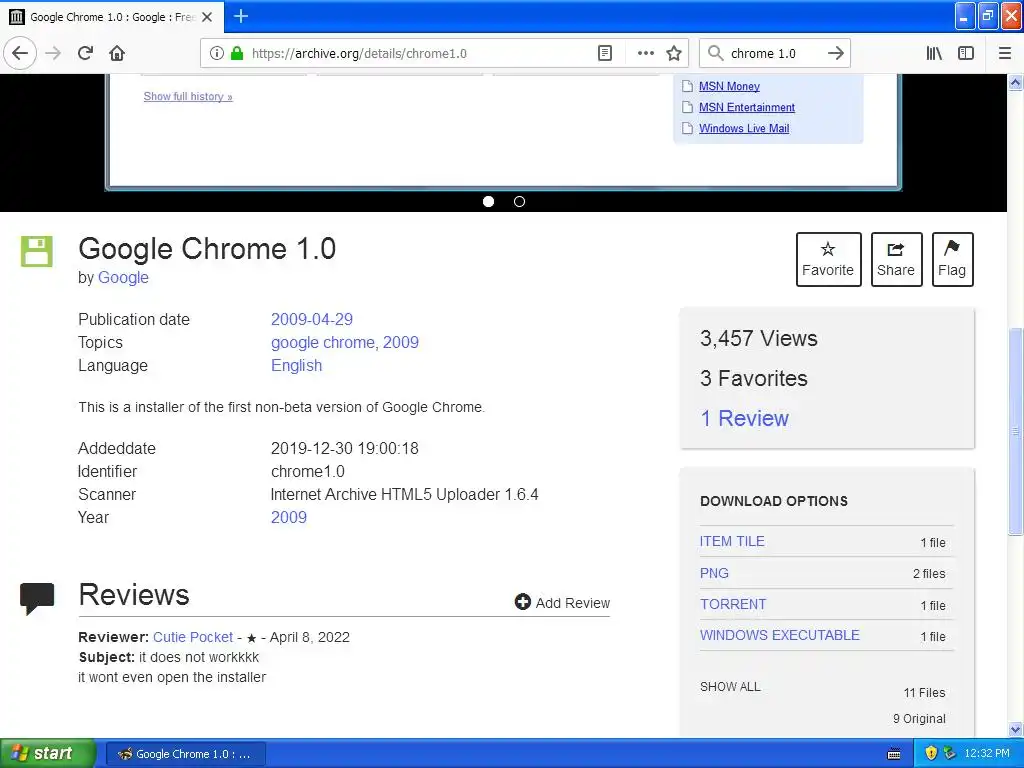This screenshot has width=1024, height=768.
Task: Toggle reader view in the address bar
Action: [x=605, y=54]
